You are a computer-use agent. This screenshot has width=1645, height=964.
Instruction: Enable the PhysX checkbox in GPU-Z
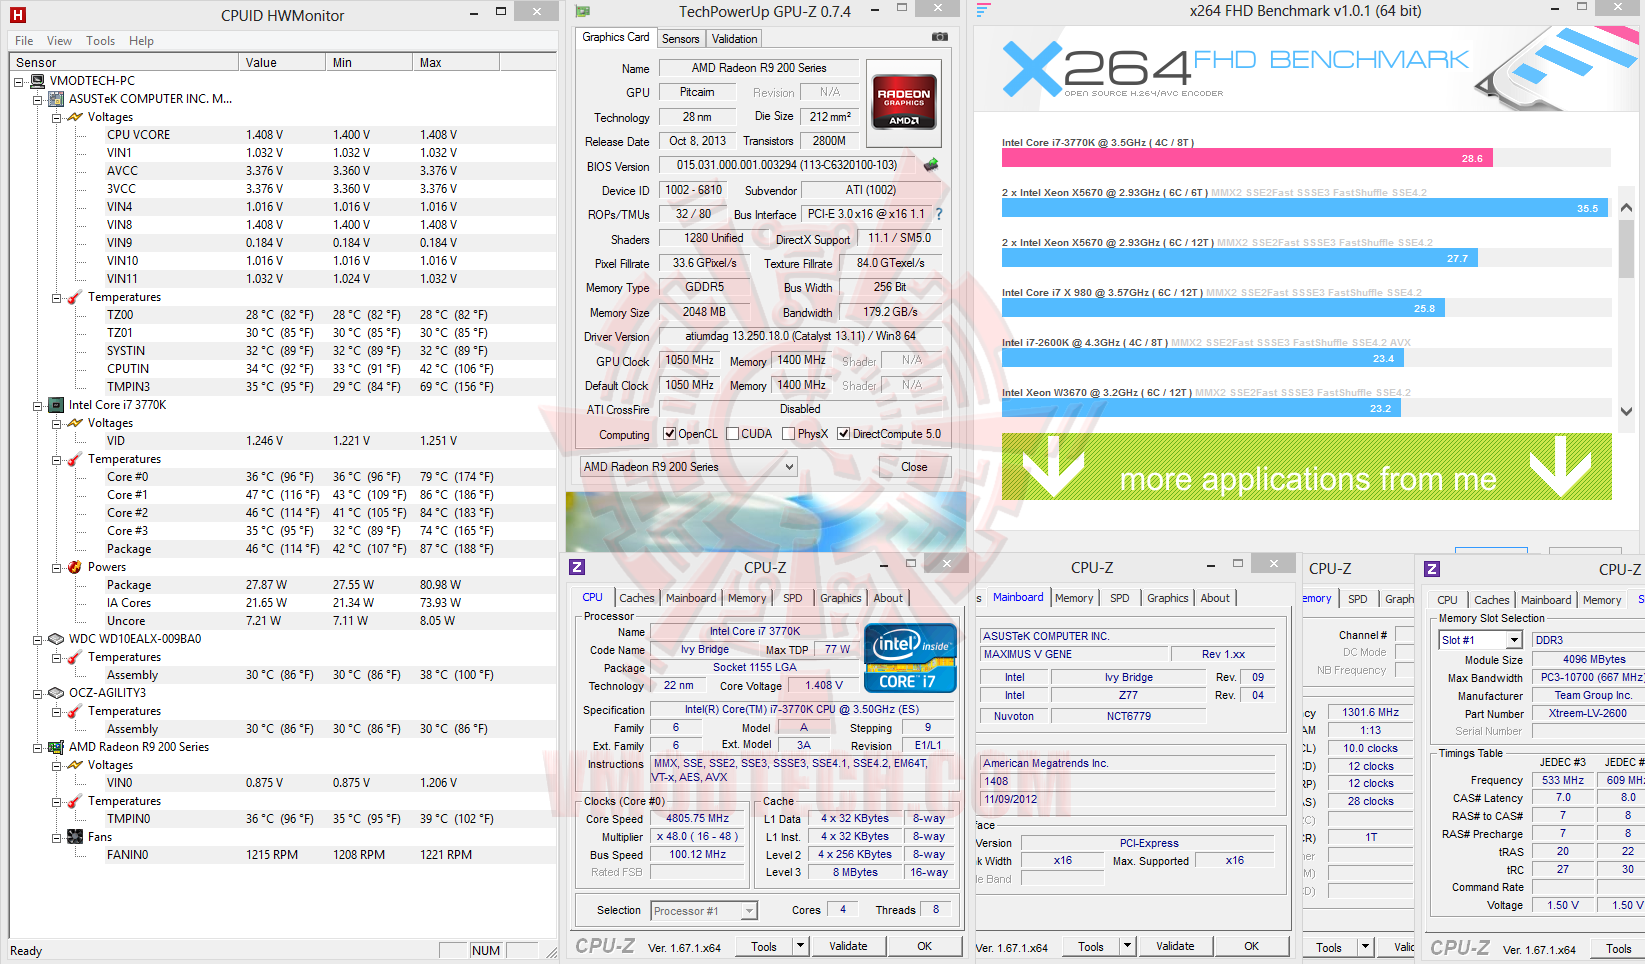(789, 434)
